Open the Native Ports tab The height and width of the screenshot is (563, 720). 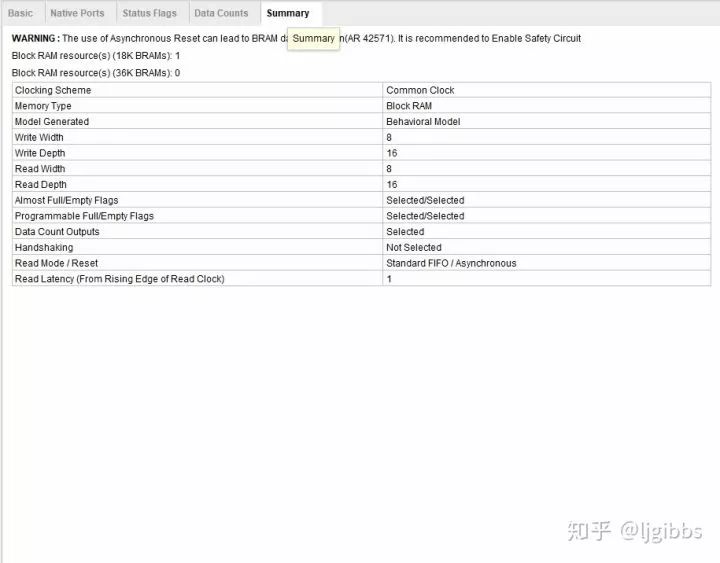[x=77, y=13]
